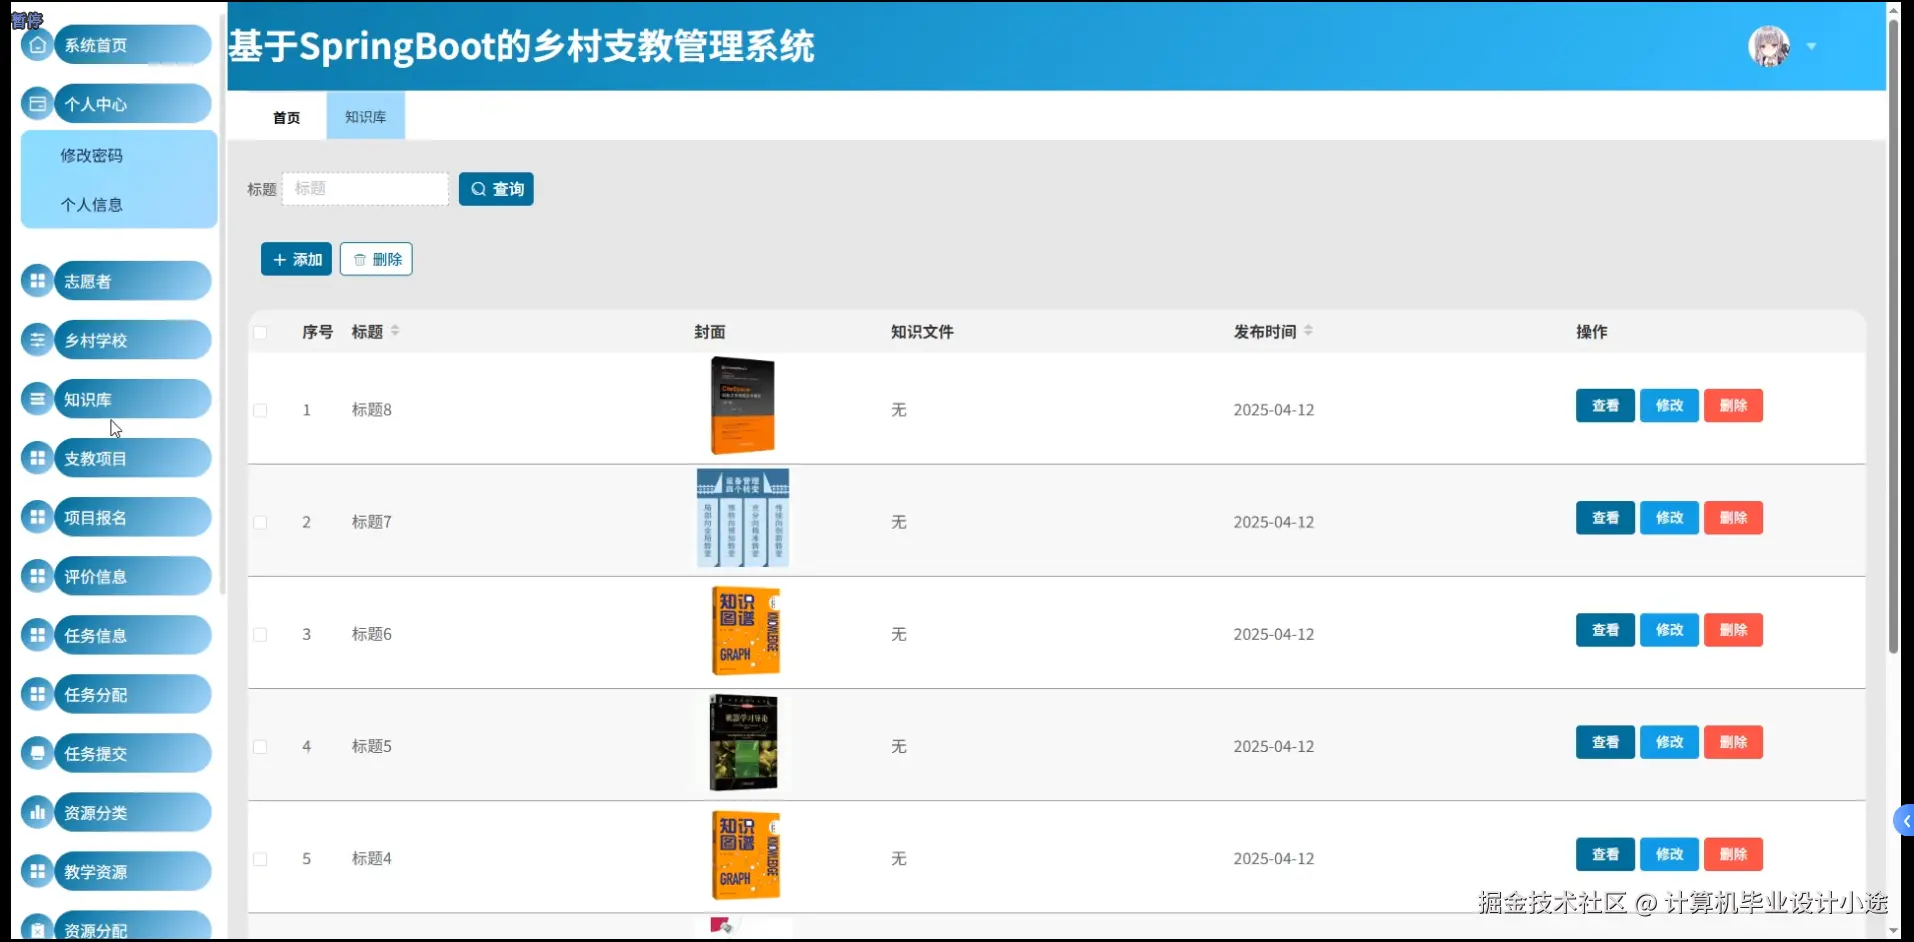The image size is (1914, 942).
Task: Open the cover thumbnail of 标题8
Action: click(x=742, y=406)
